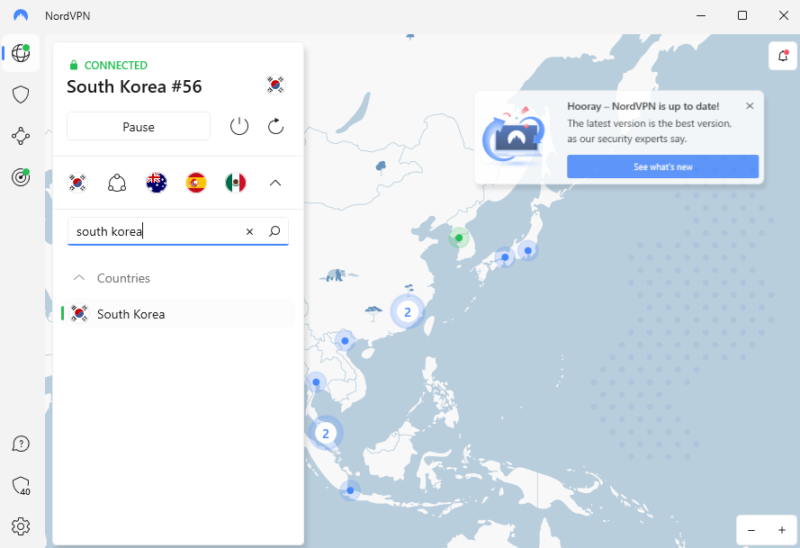Click See what's new button
This screenshot has width=800, height=548.
click(x=663, y=167)
